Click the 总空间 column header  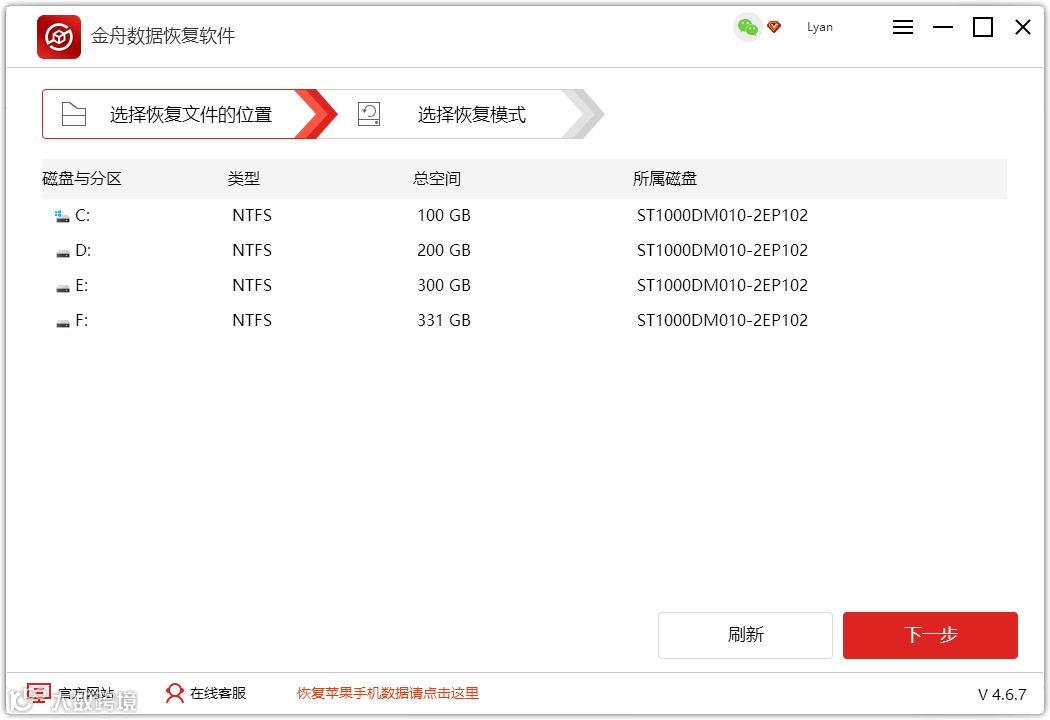(437, 179)
